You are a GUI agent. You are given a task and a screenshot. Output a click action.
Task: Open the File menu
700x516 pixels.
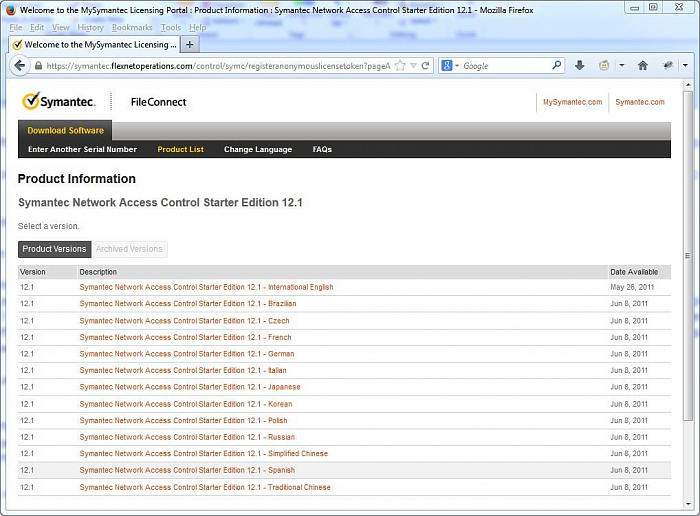point(16,28)
